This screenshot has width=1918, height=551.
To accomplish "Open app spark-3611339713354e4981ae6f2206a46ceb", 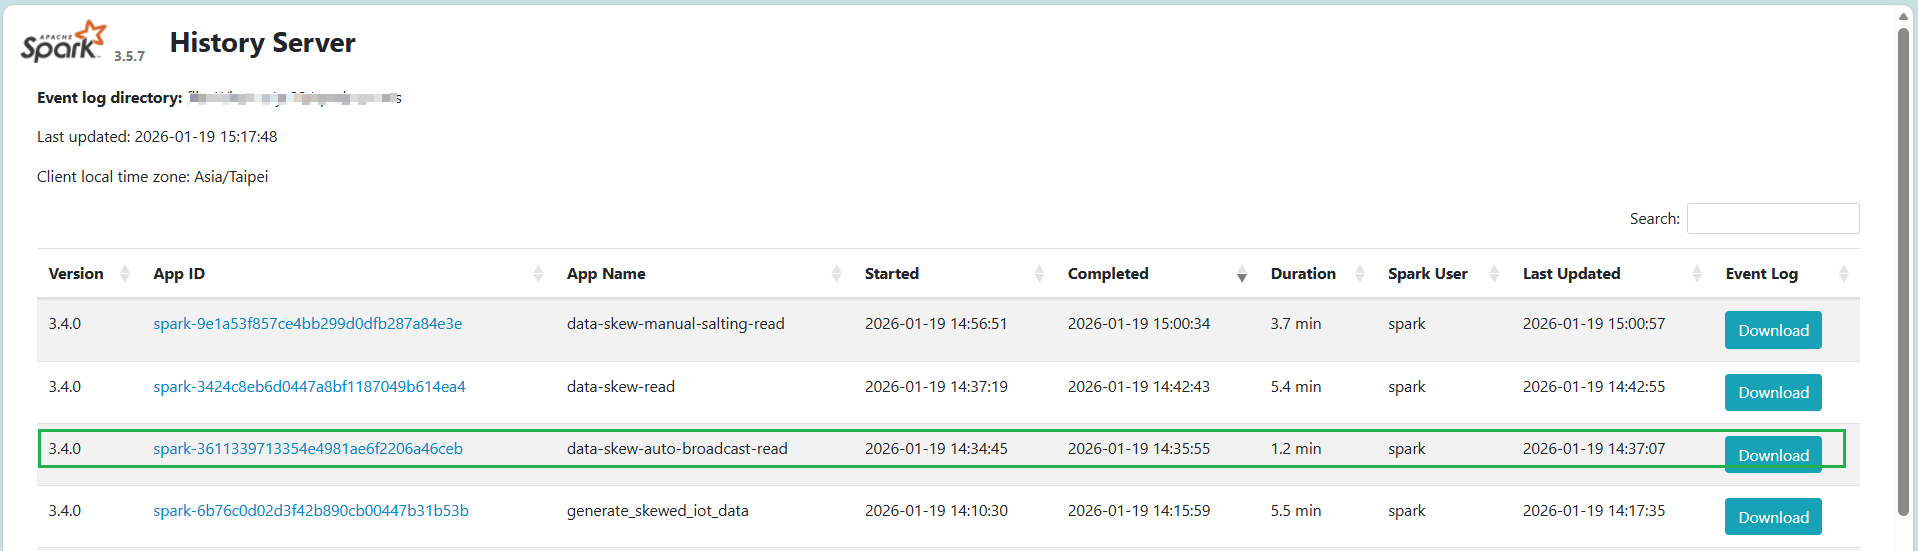I will coord(307,449).
